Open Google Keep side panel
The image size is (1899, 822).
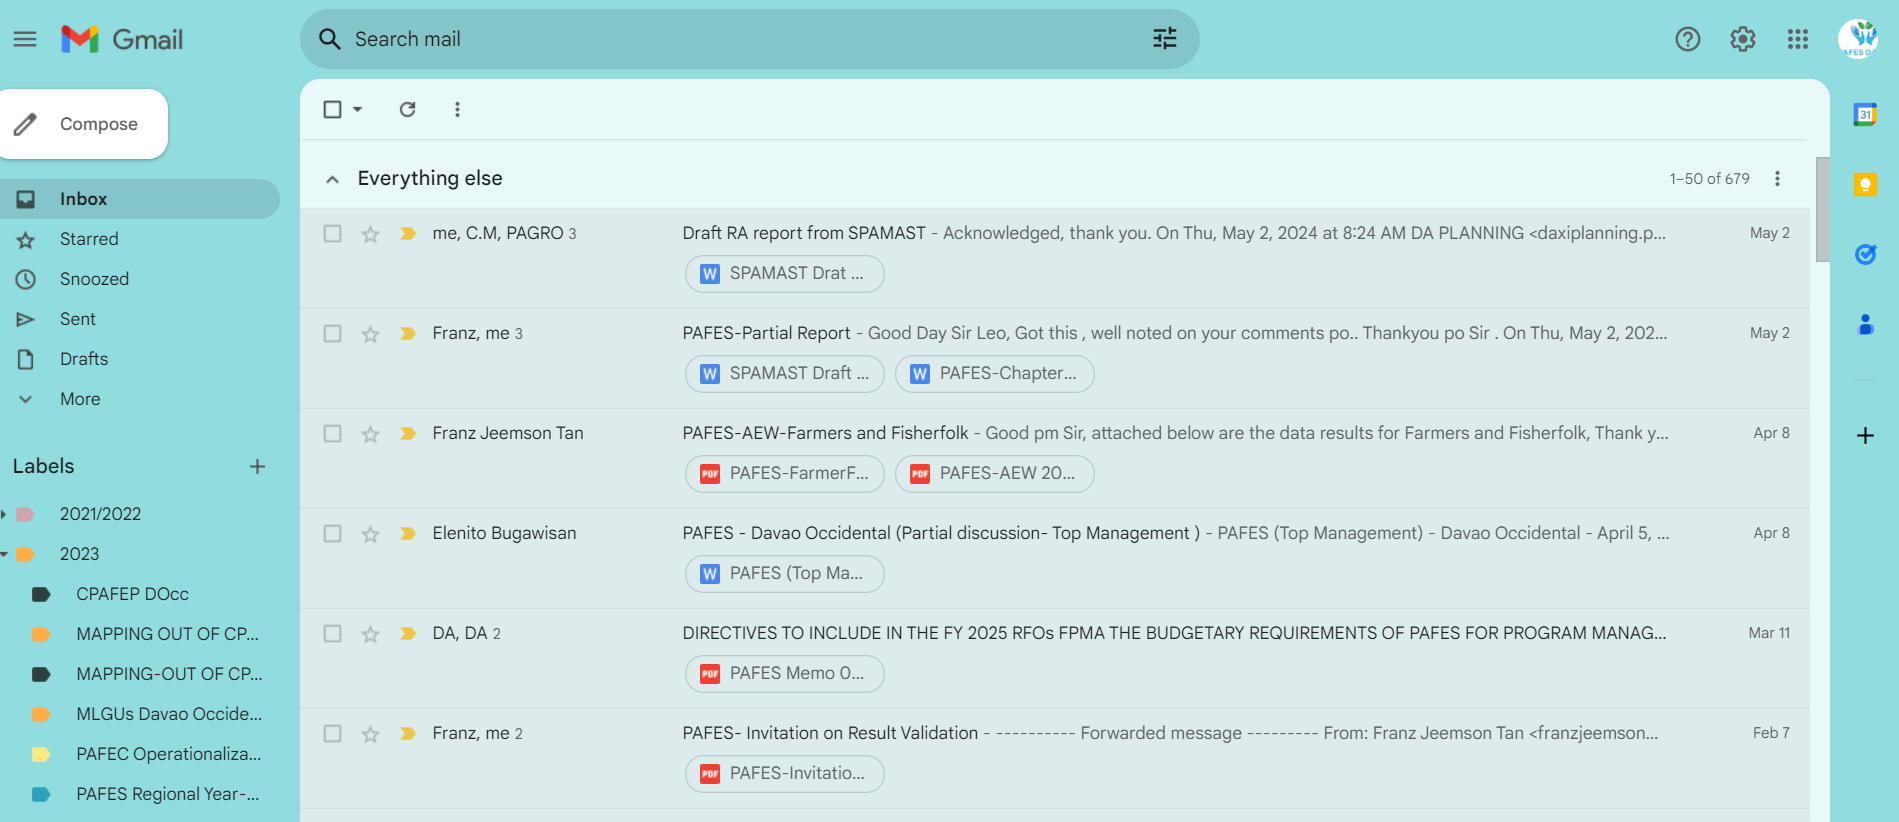pyautogui.click(x=1865, y=184)
